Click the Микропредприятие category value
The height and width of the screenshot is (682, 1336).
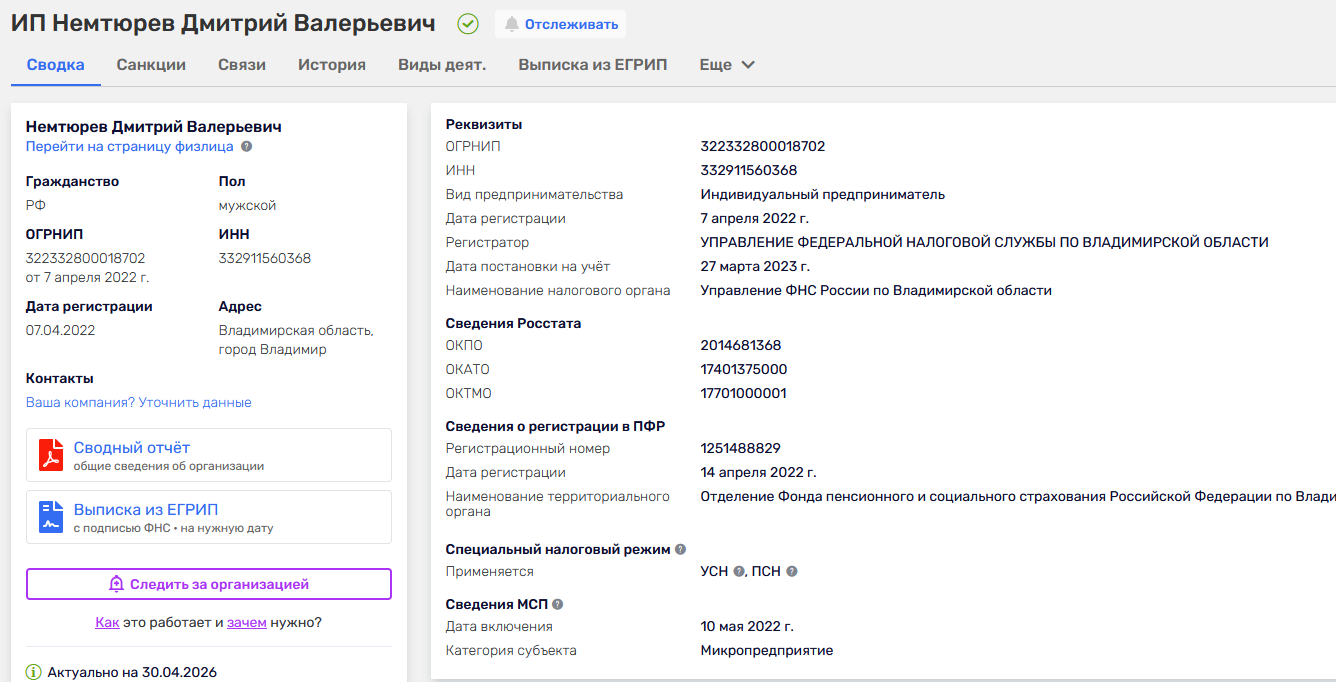pyautogui.click(x=767, y=651)
